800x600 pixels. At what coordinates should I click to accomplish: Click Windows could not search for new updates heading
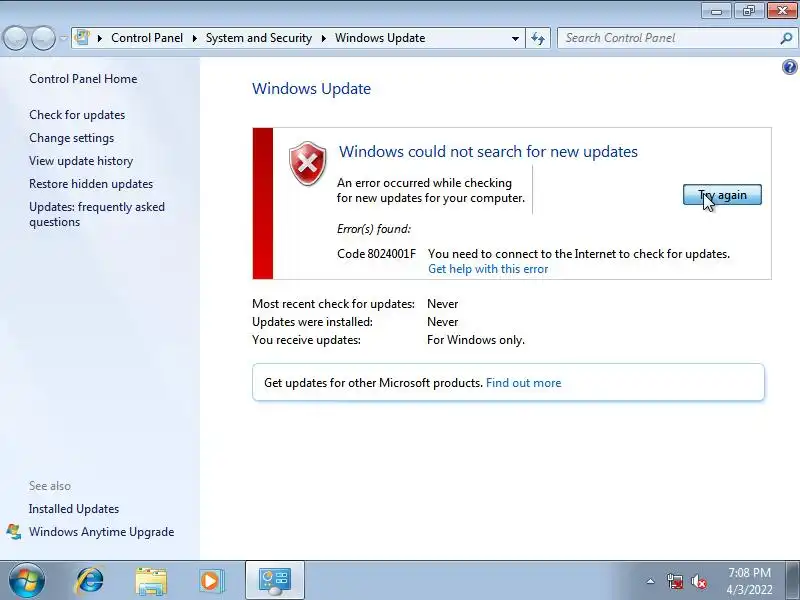tap(488, 152)
